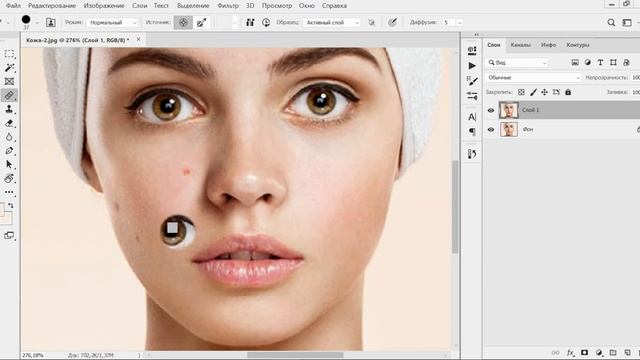Viewport: 640px width, 360px height.
Task: Toggle pixel layer filter
Action: coord(575,62)
